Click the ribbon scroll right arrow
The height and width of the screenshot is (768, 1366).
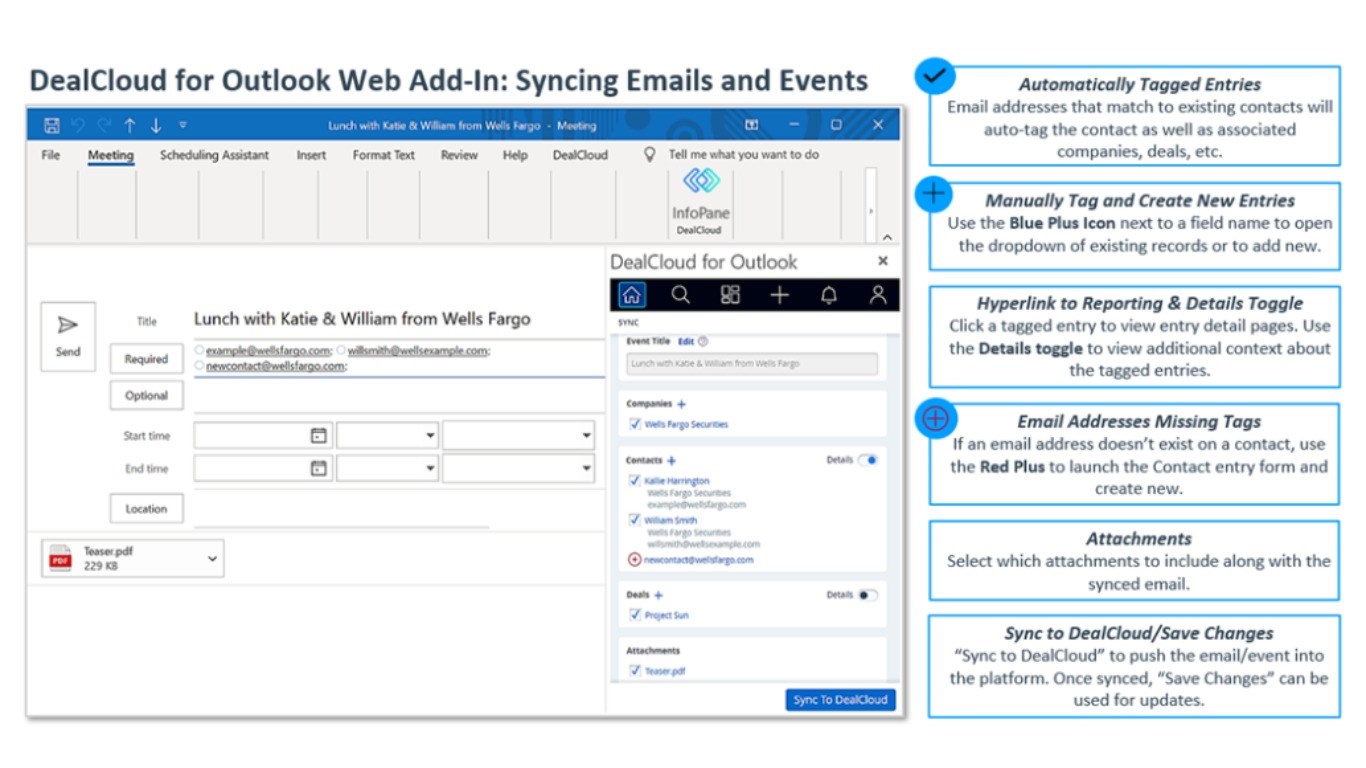870,211
